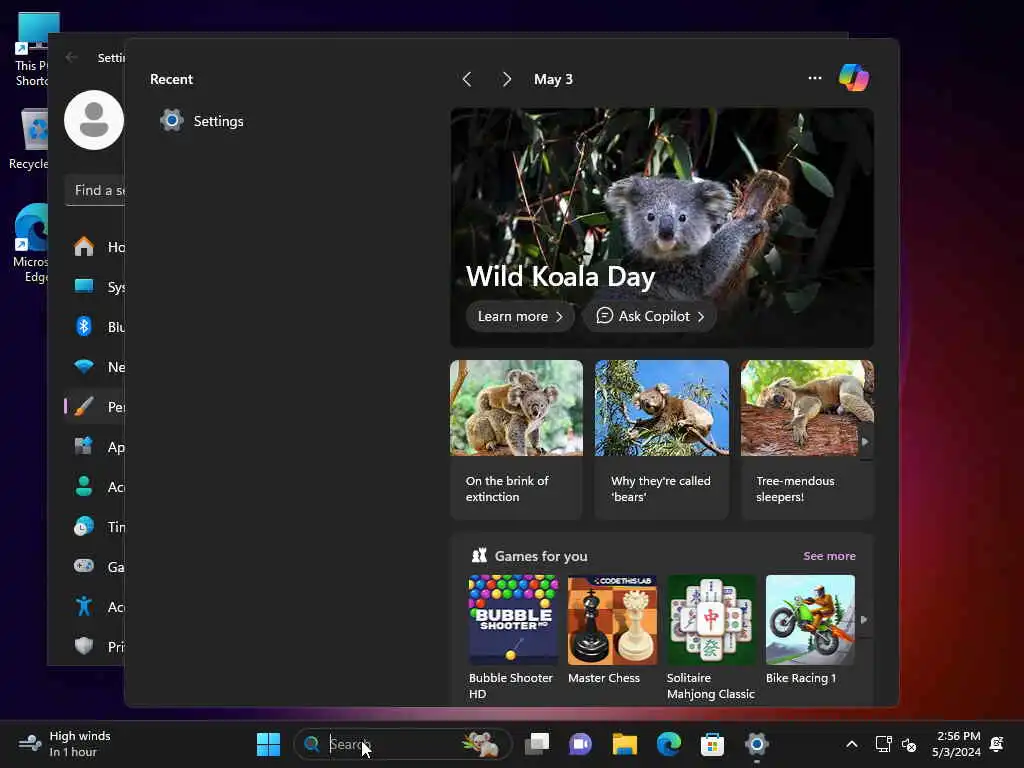This screenshot has width=1024, height=768.
Task: Open the High winds weather widget
Action: tap(65, 744)
